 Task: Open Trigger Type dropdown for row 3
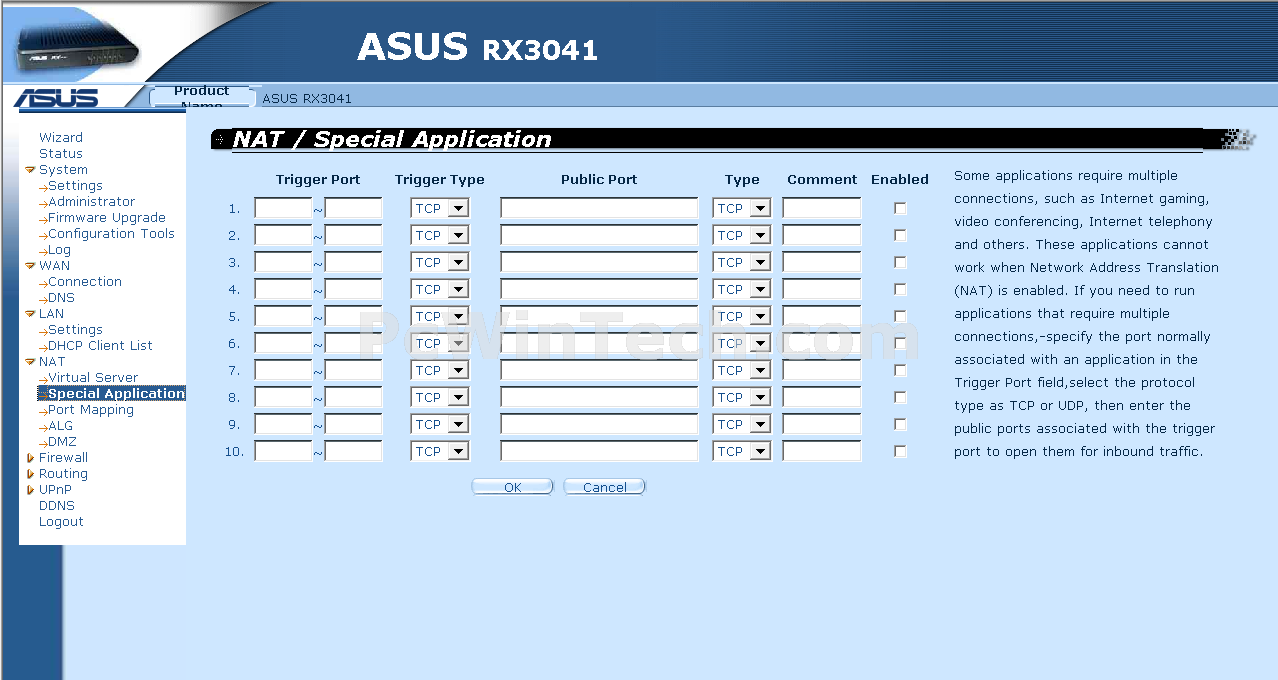pyautogui.click(x=440, y=263)
